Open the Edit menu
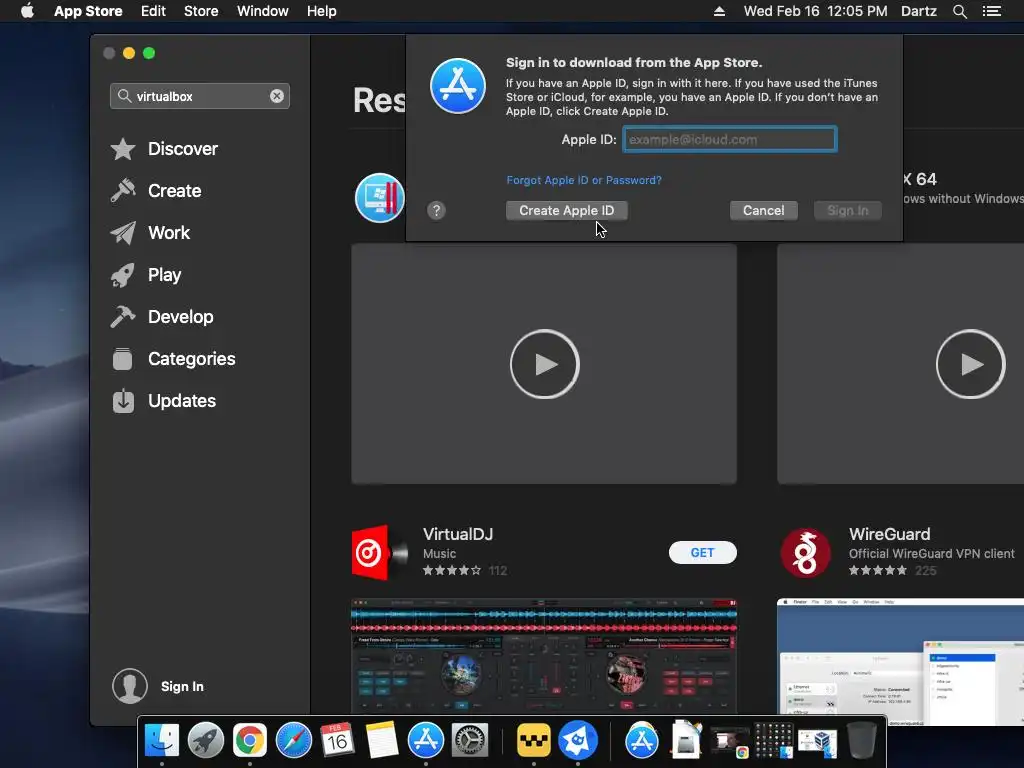Image resolution: width=1024 pixels, height=768 pixels. pyautogui.click(x=153, y=11)
